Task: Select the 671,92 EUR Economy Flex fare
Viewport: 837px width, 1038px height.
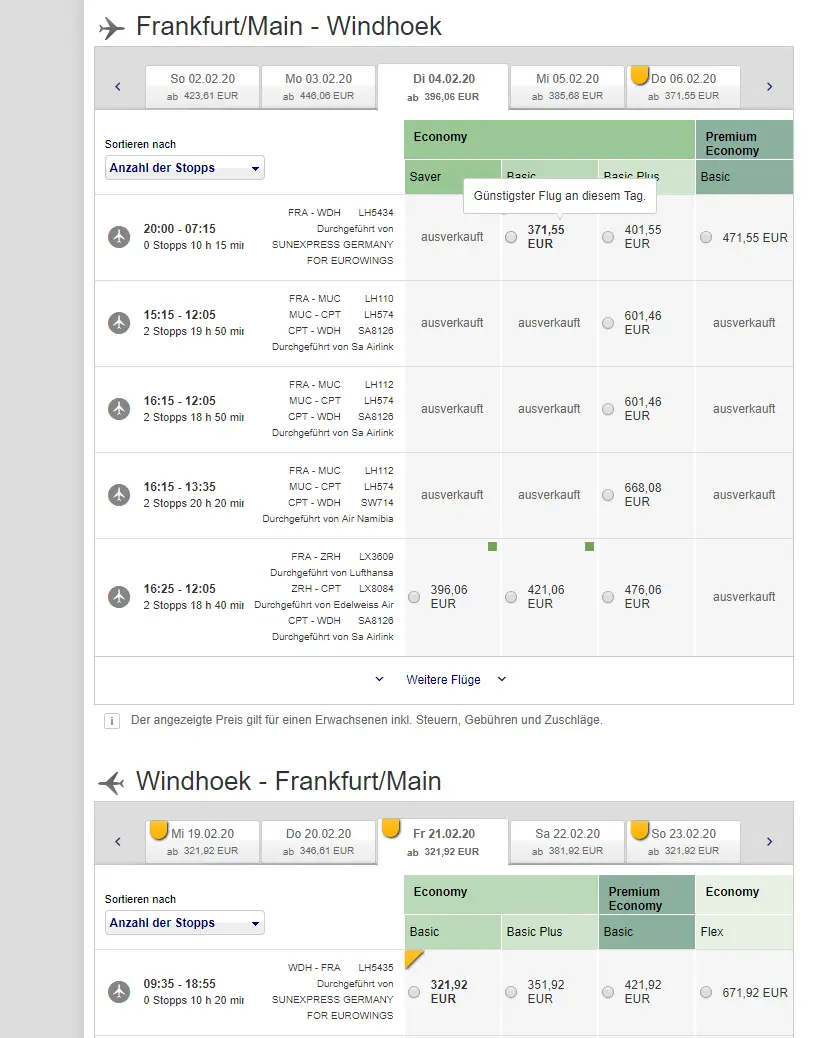Action: [706, 992]
